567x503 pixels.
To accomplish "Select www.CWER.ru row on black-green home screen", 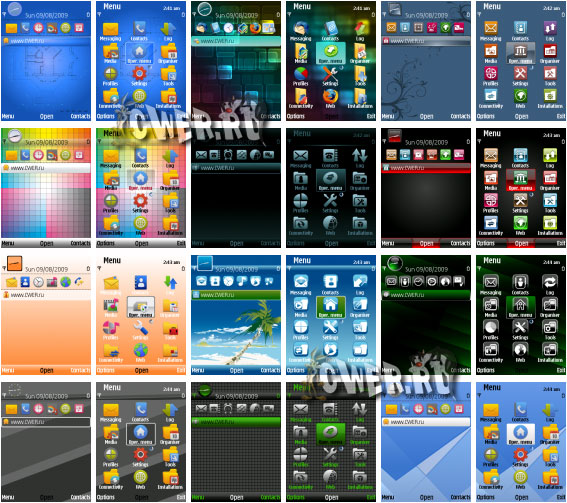I will (x=426, y=295).
